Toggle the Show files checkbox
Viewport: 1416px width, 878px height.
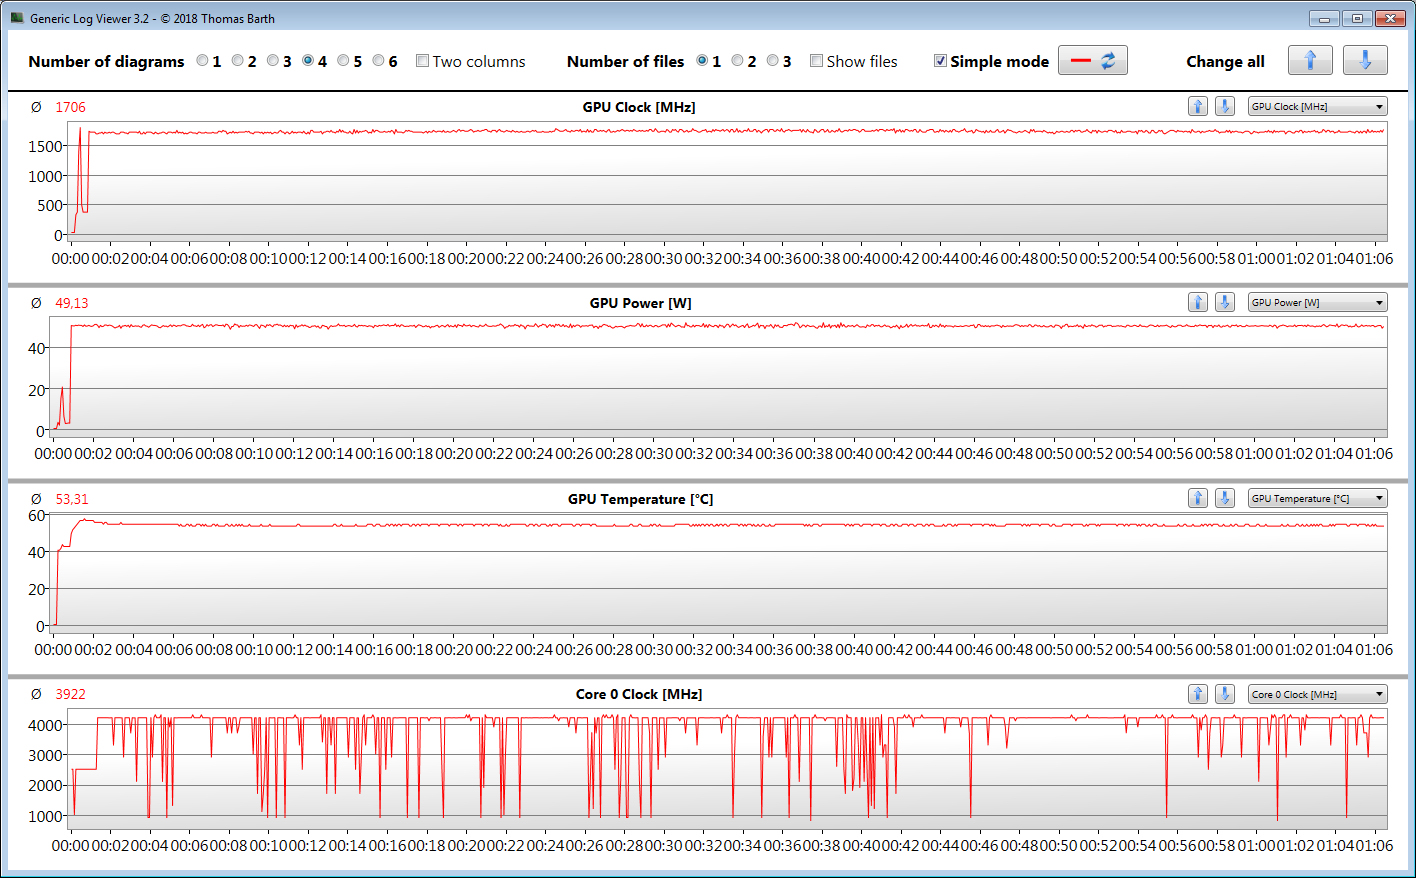pos(817,61)
